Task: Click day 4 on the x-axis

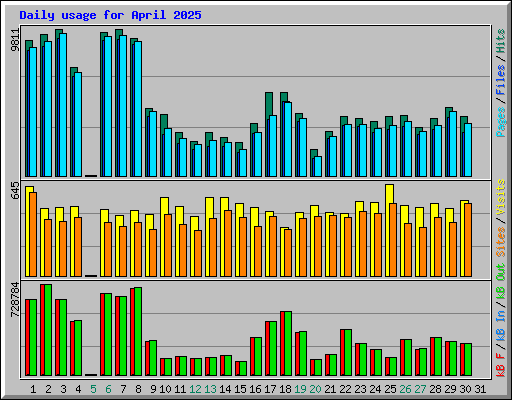Action: point(78,389)
